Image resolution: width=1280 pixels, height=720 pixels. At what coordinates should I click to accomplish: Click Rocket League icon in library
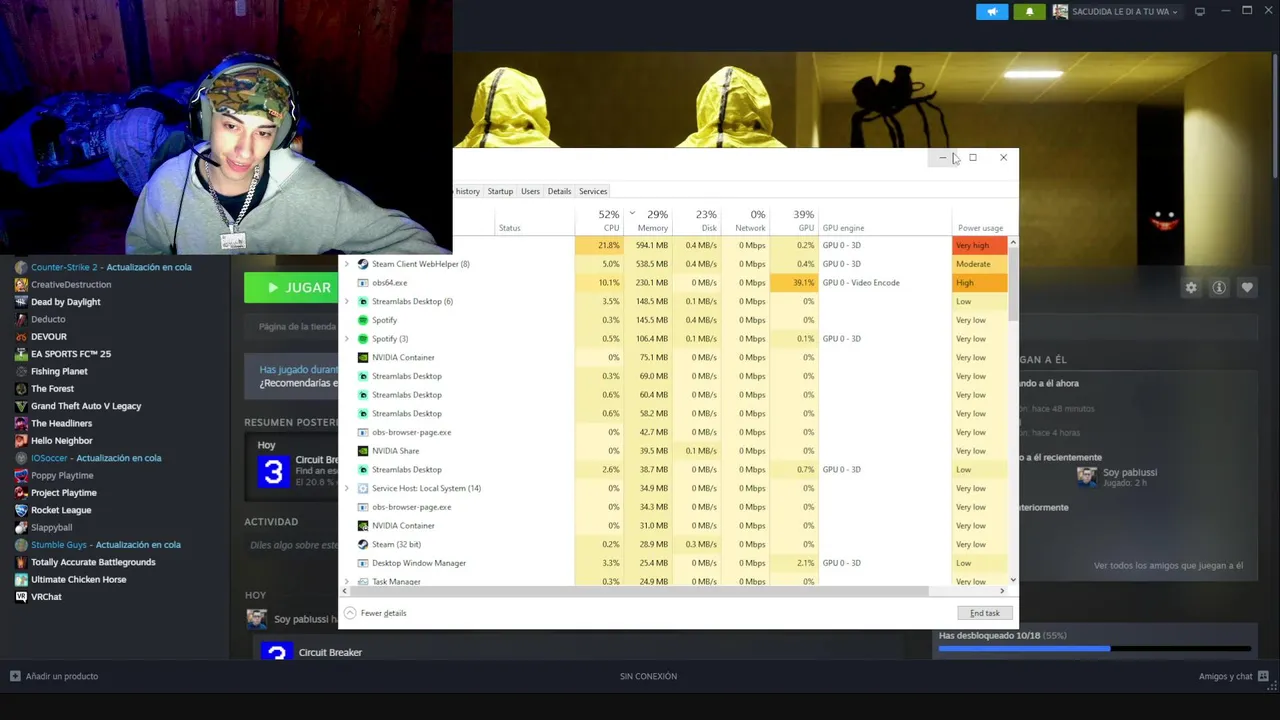[21, 510]
